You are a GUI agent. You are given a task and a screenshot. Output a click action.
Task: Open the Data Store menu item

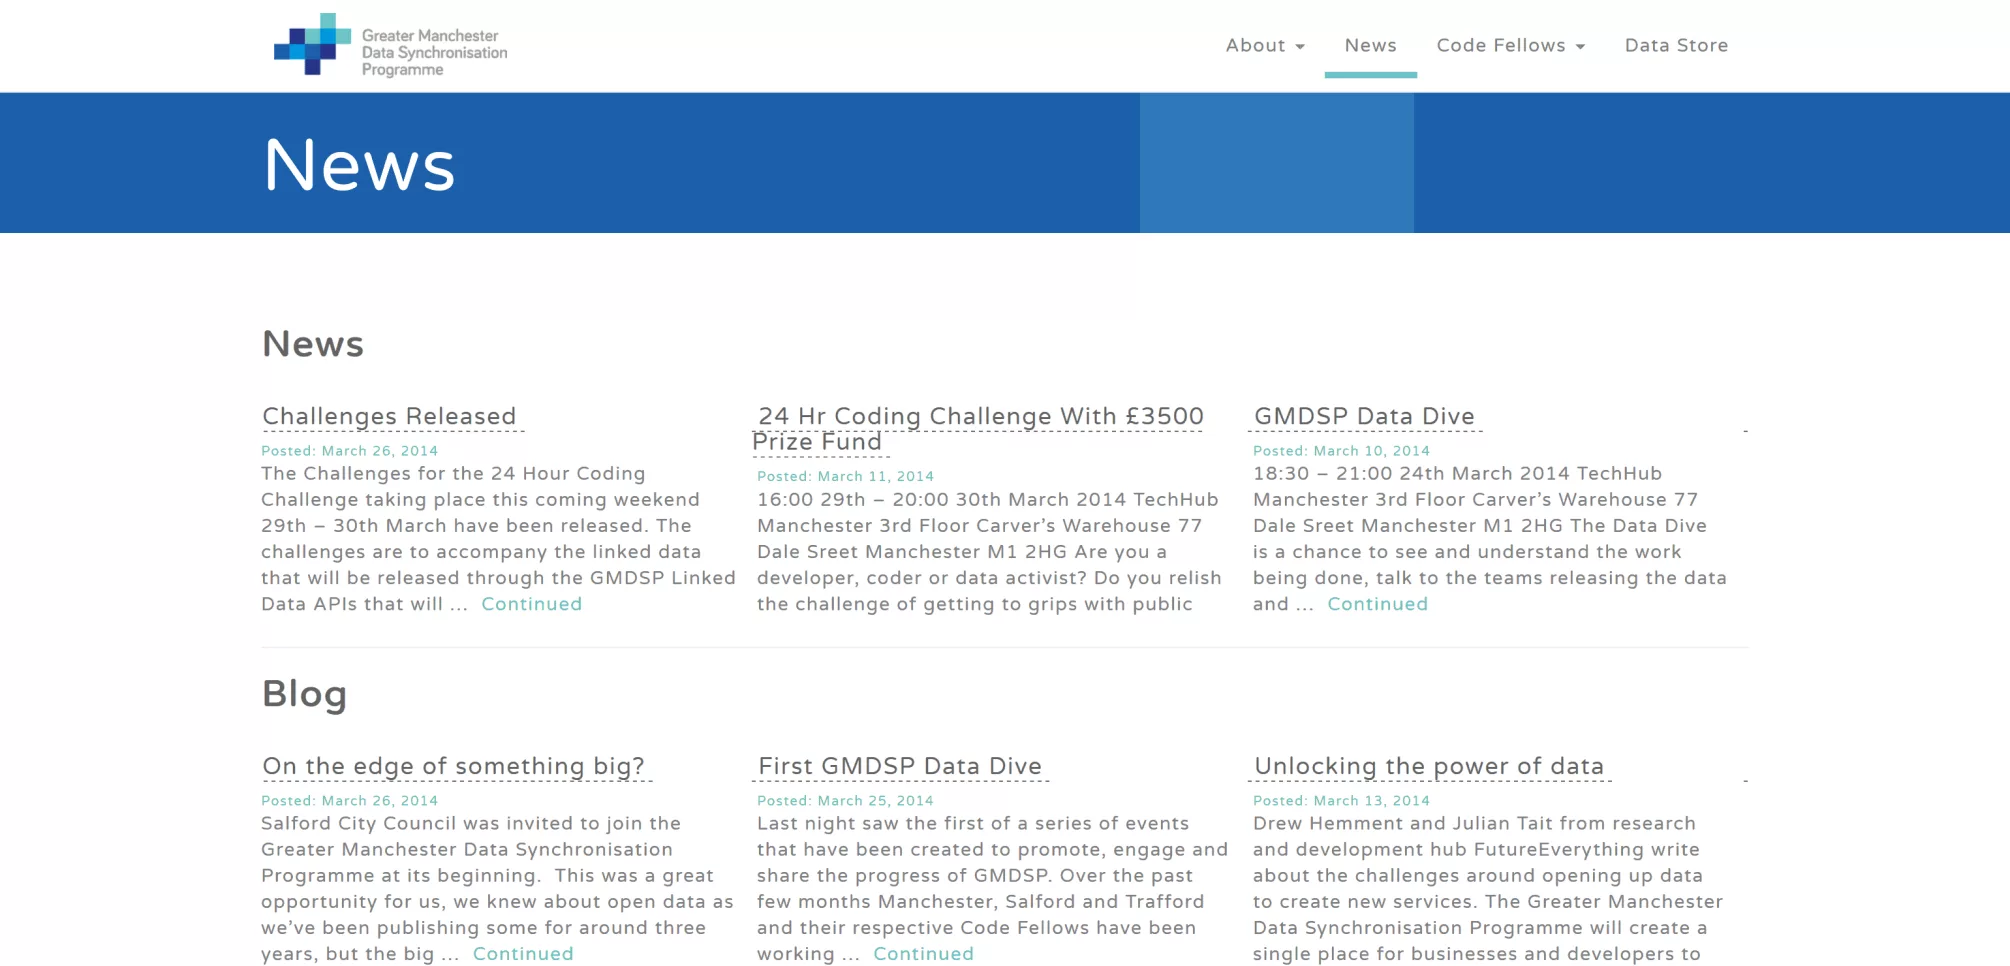[1676, 46]
